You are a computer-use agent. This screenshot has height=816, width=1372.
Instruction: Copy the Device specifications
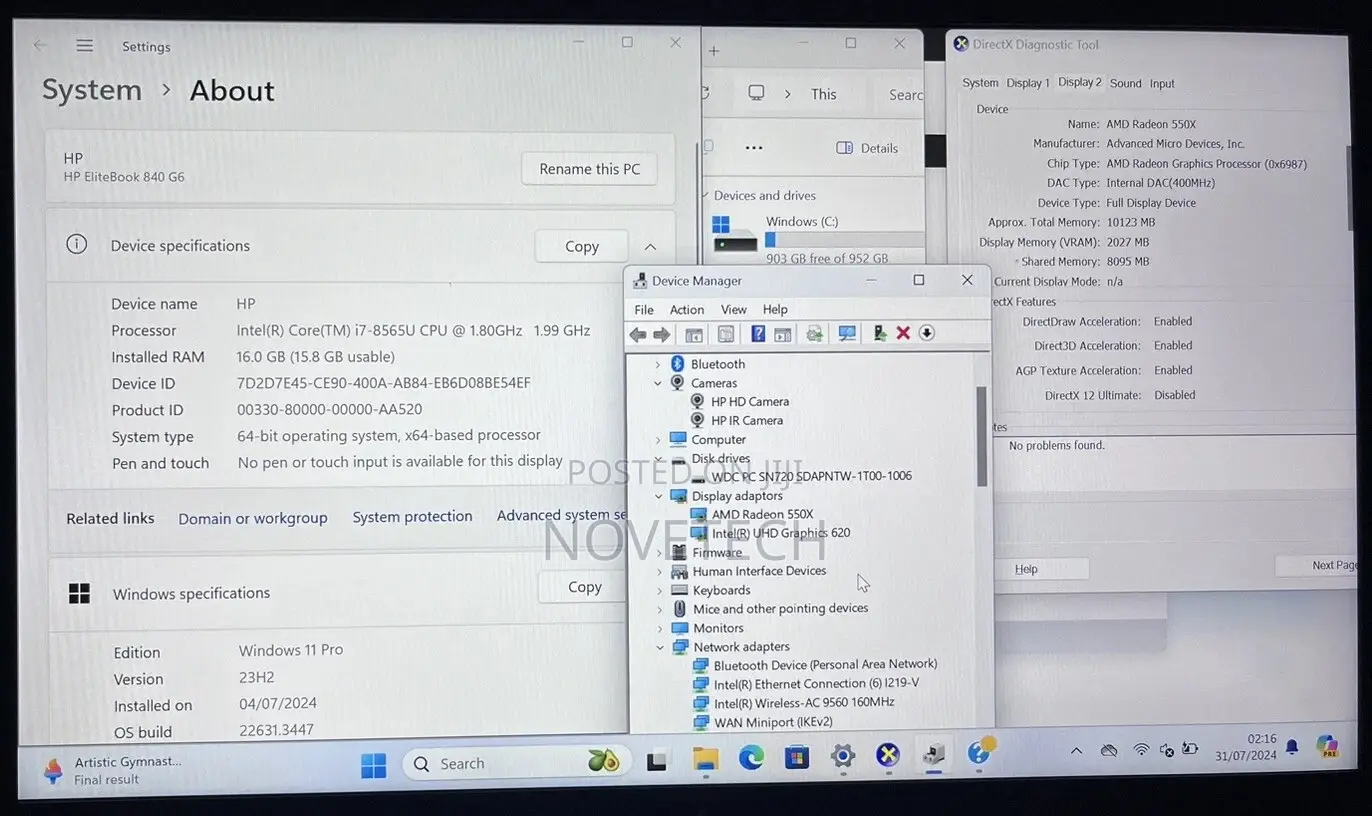coord(582,246)
